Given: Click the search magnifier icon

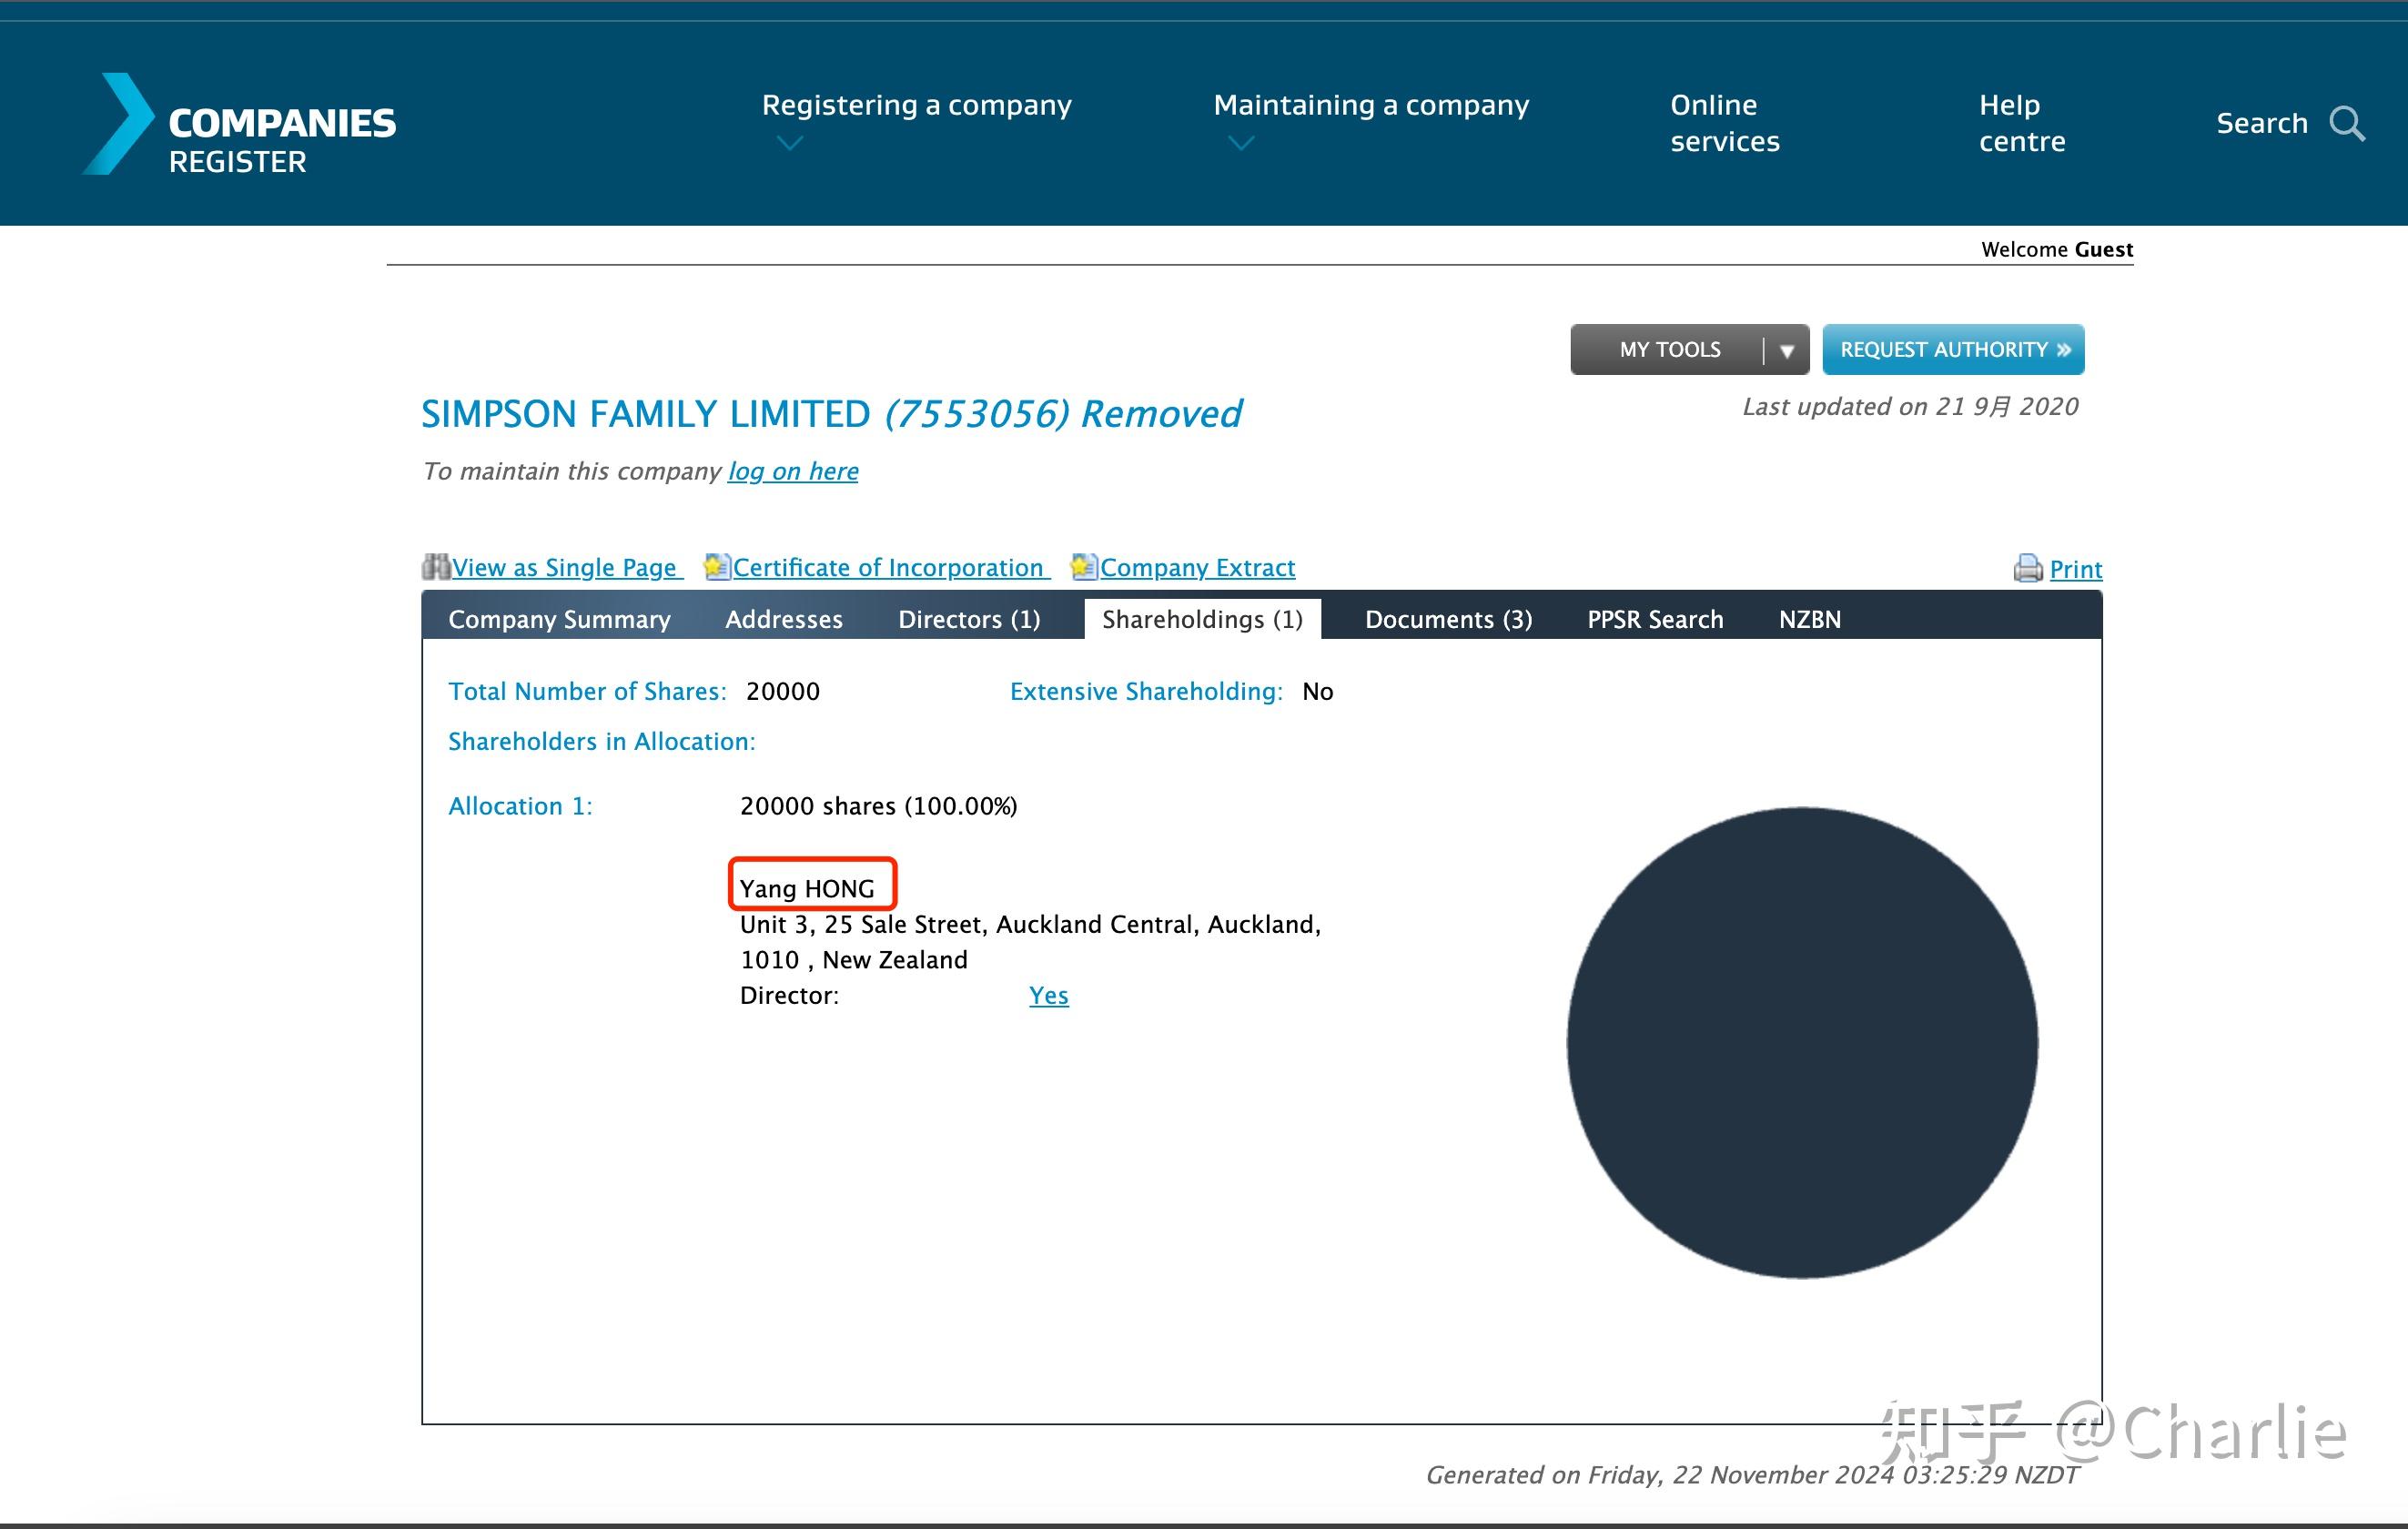Looking at the screenshot, I should [2346, 124].
